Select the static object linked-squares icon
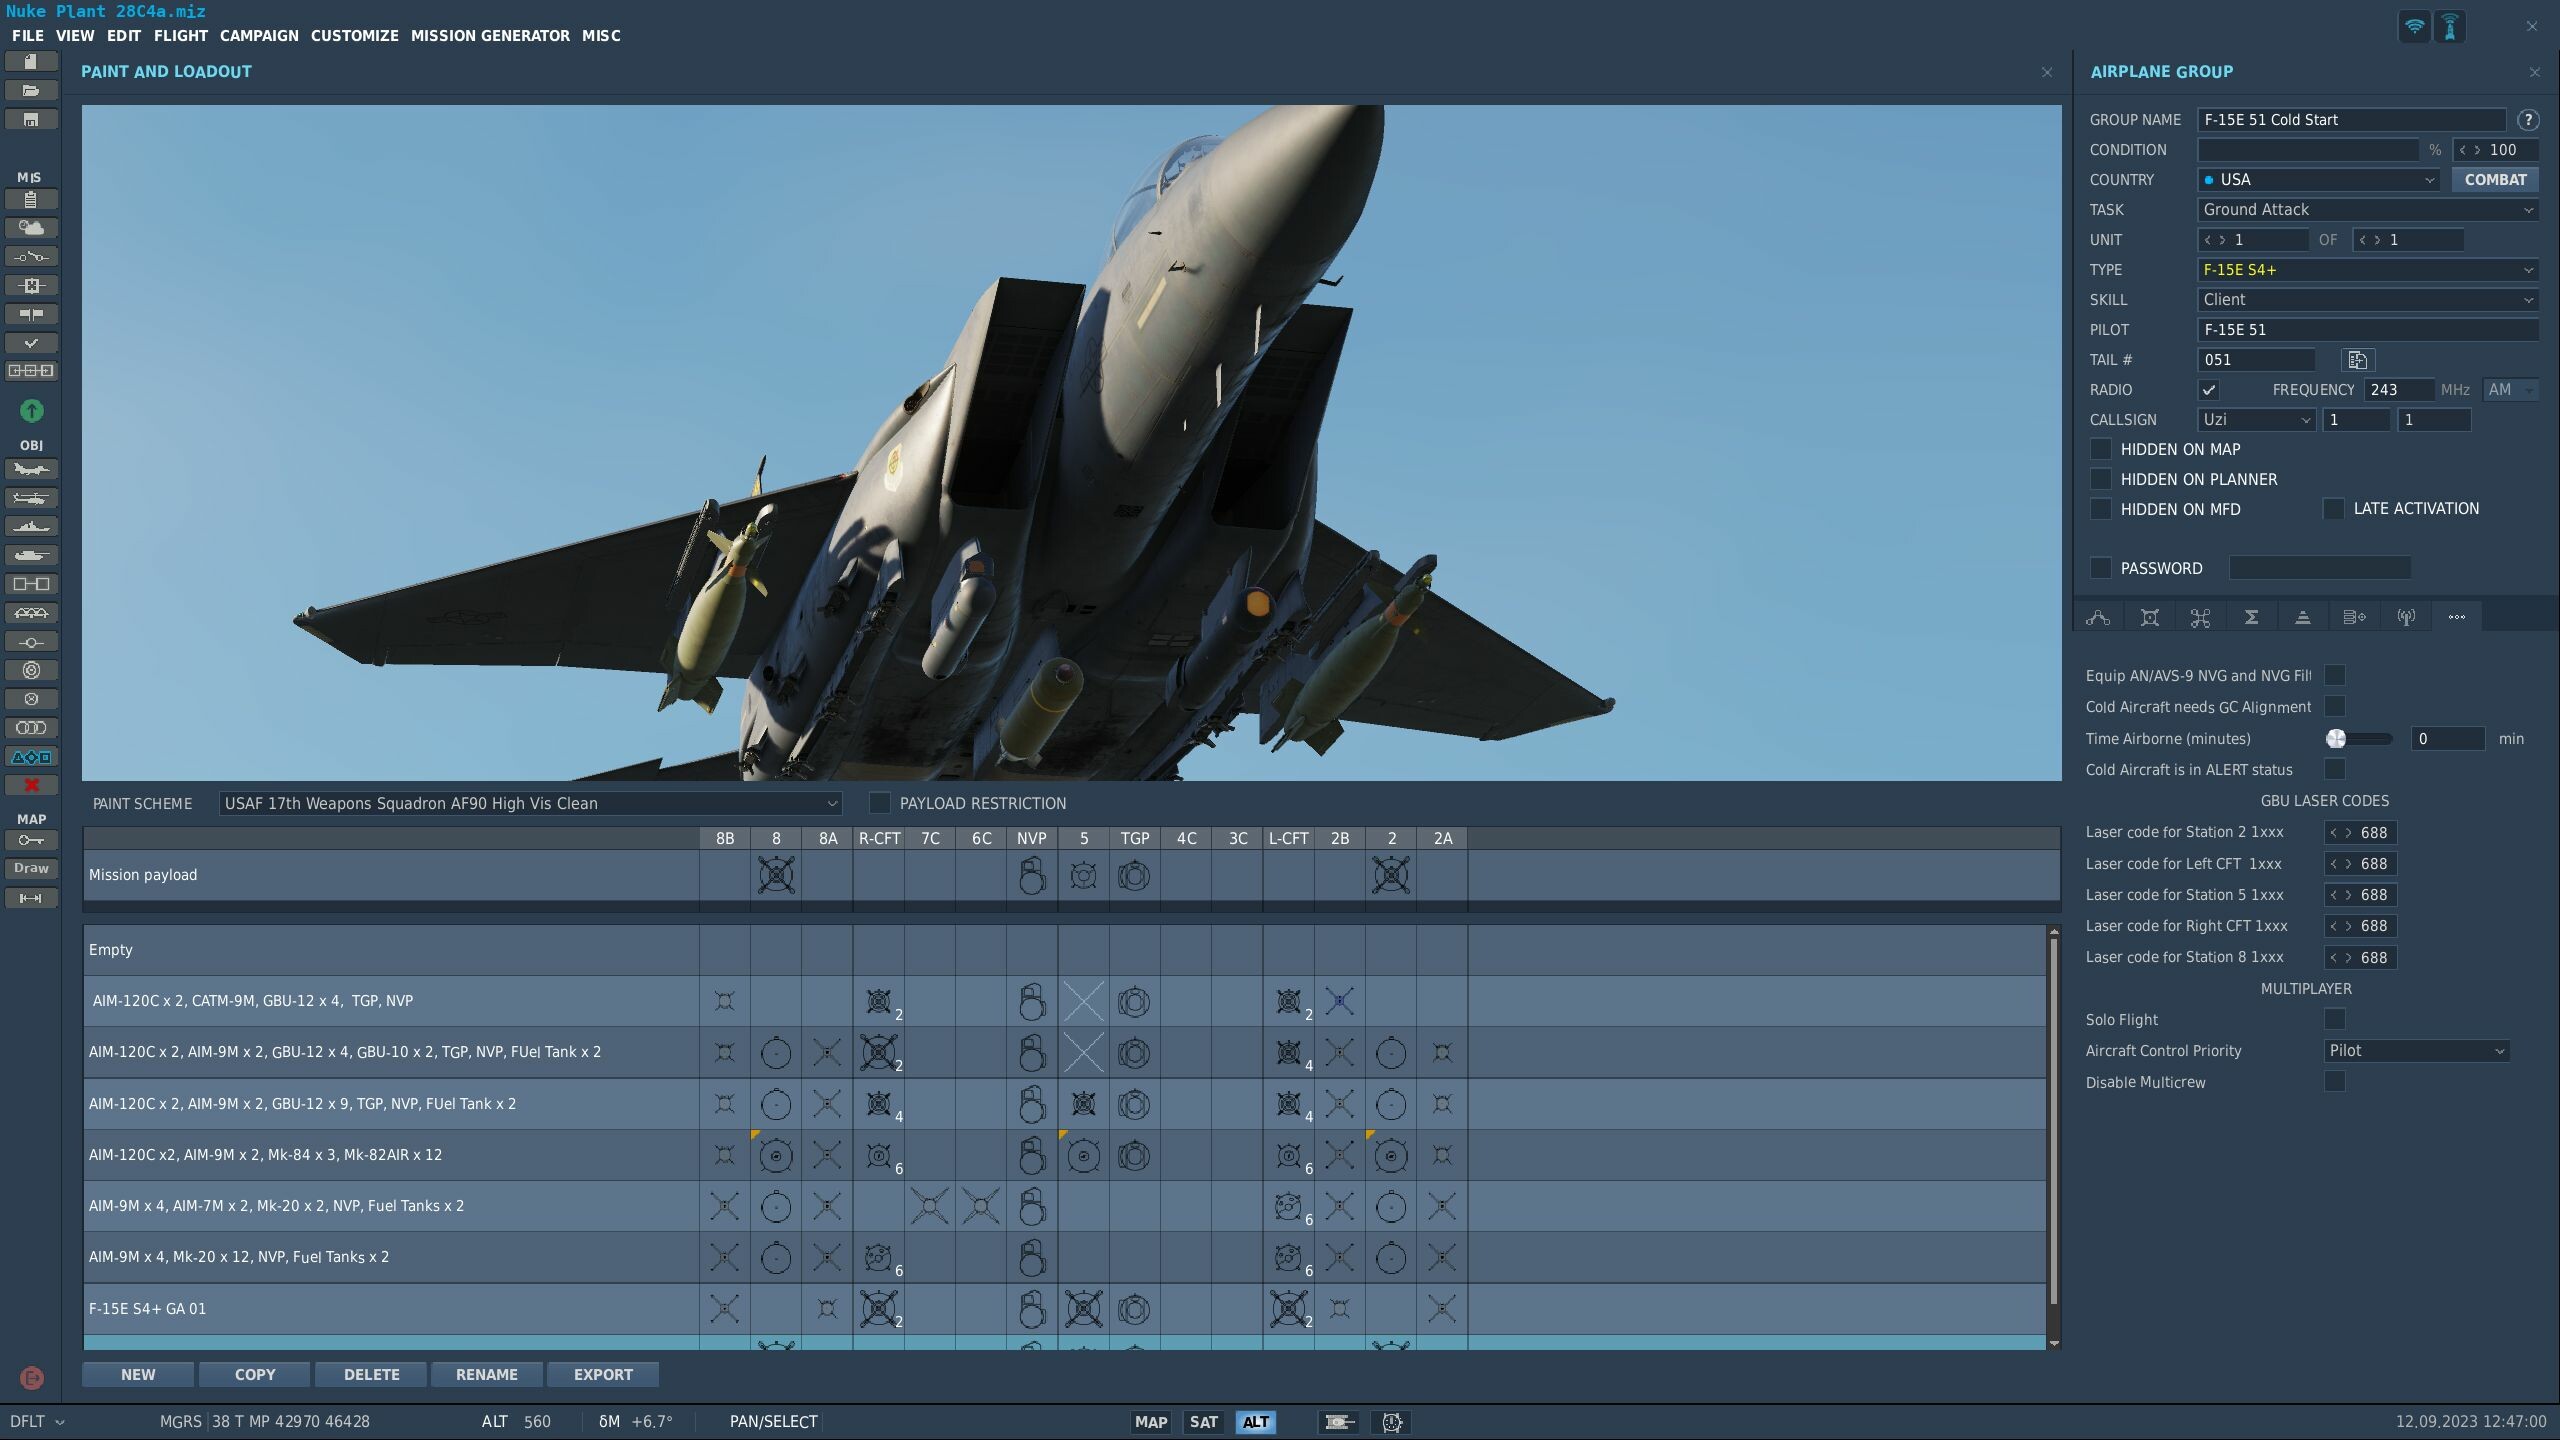The image size is (2560, 1440). [x=31, y=584]
